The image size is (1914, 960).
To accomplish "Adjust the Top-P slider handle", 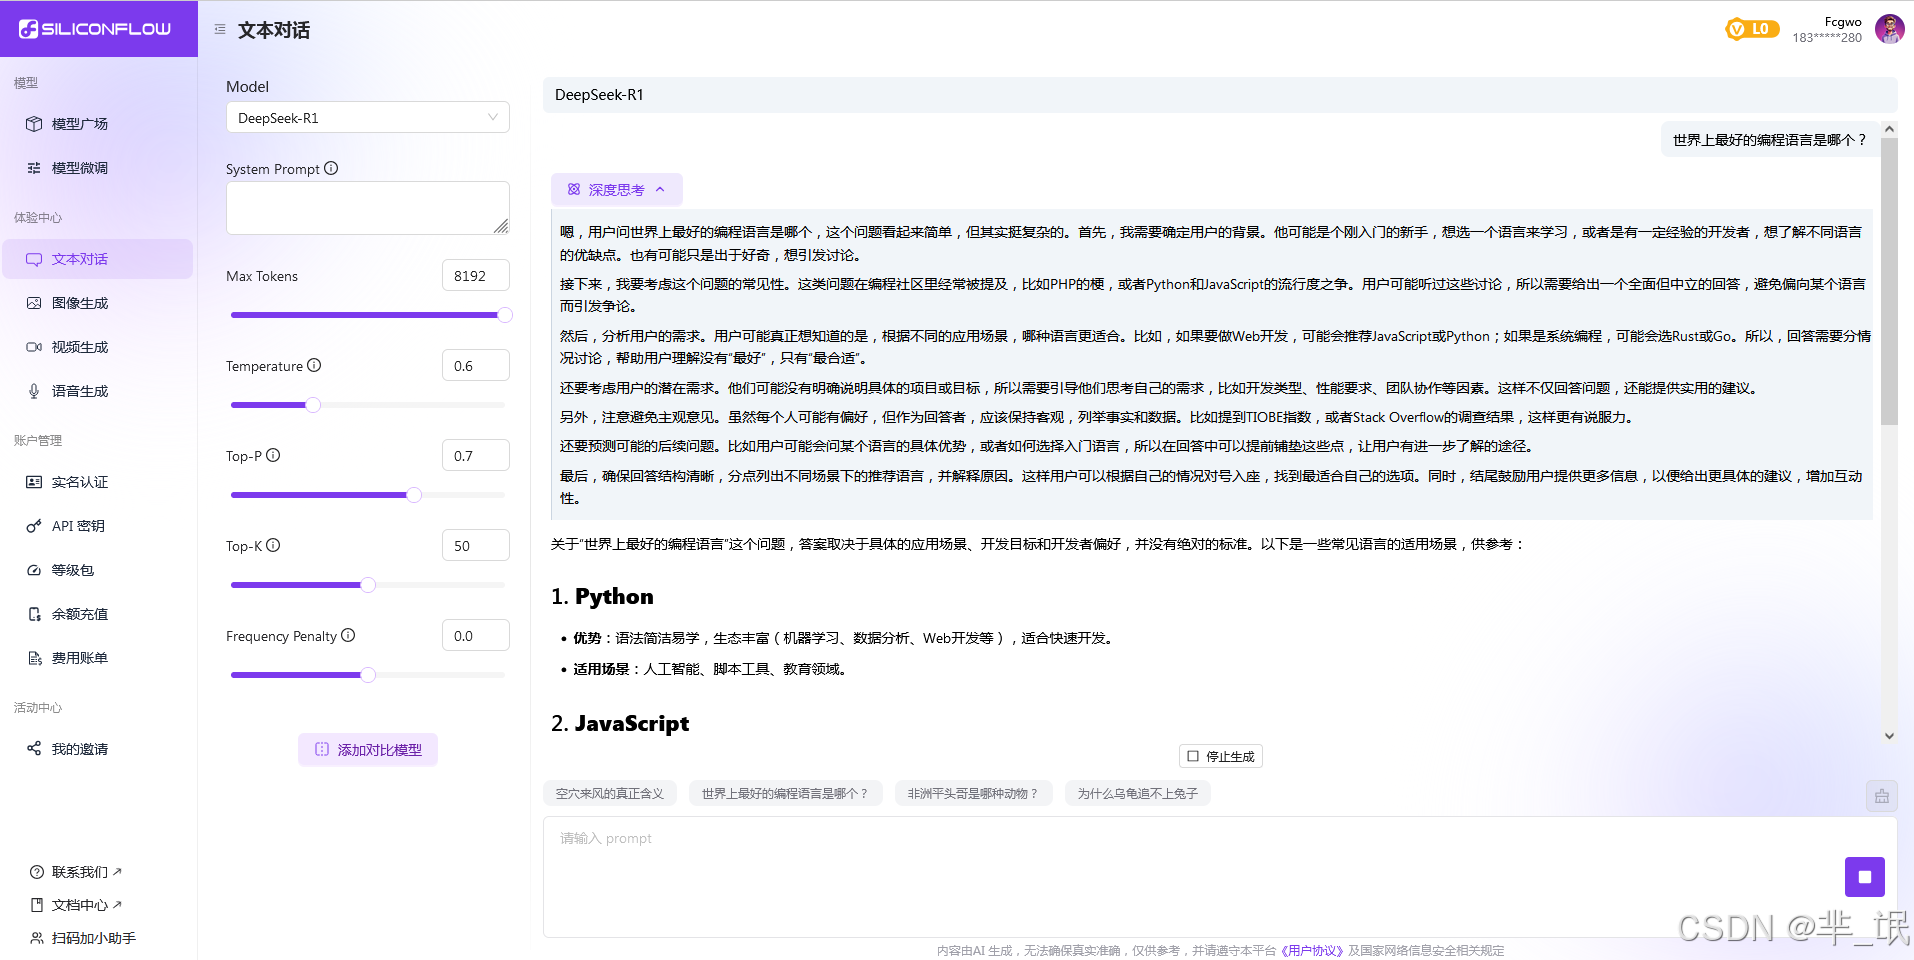I will (x=414, y=495).
